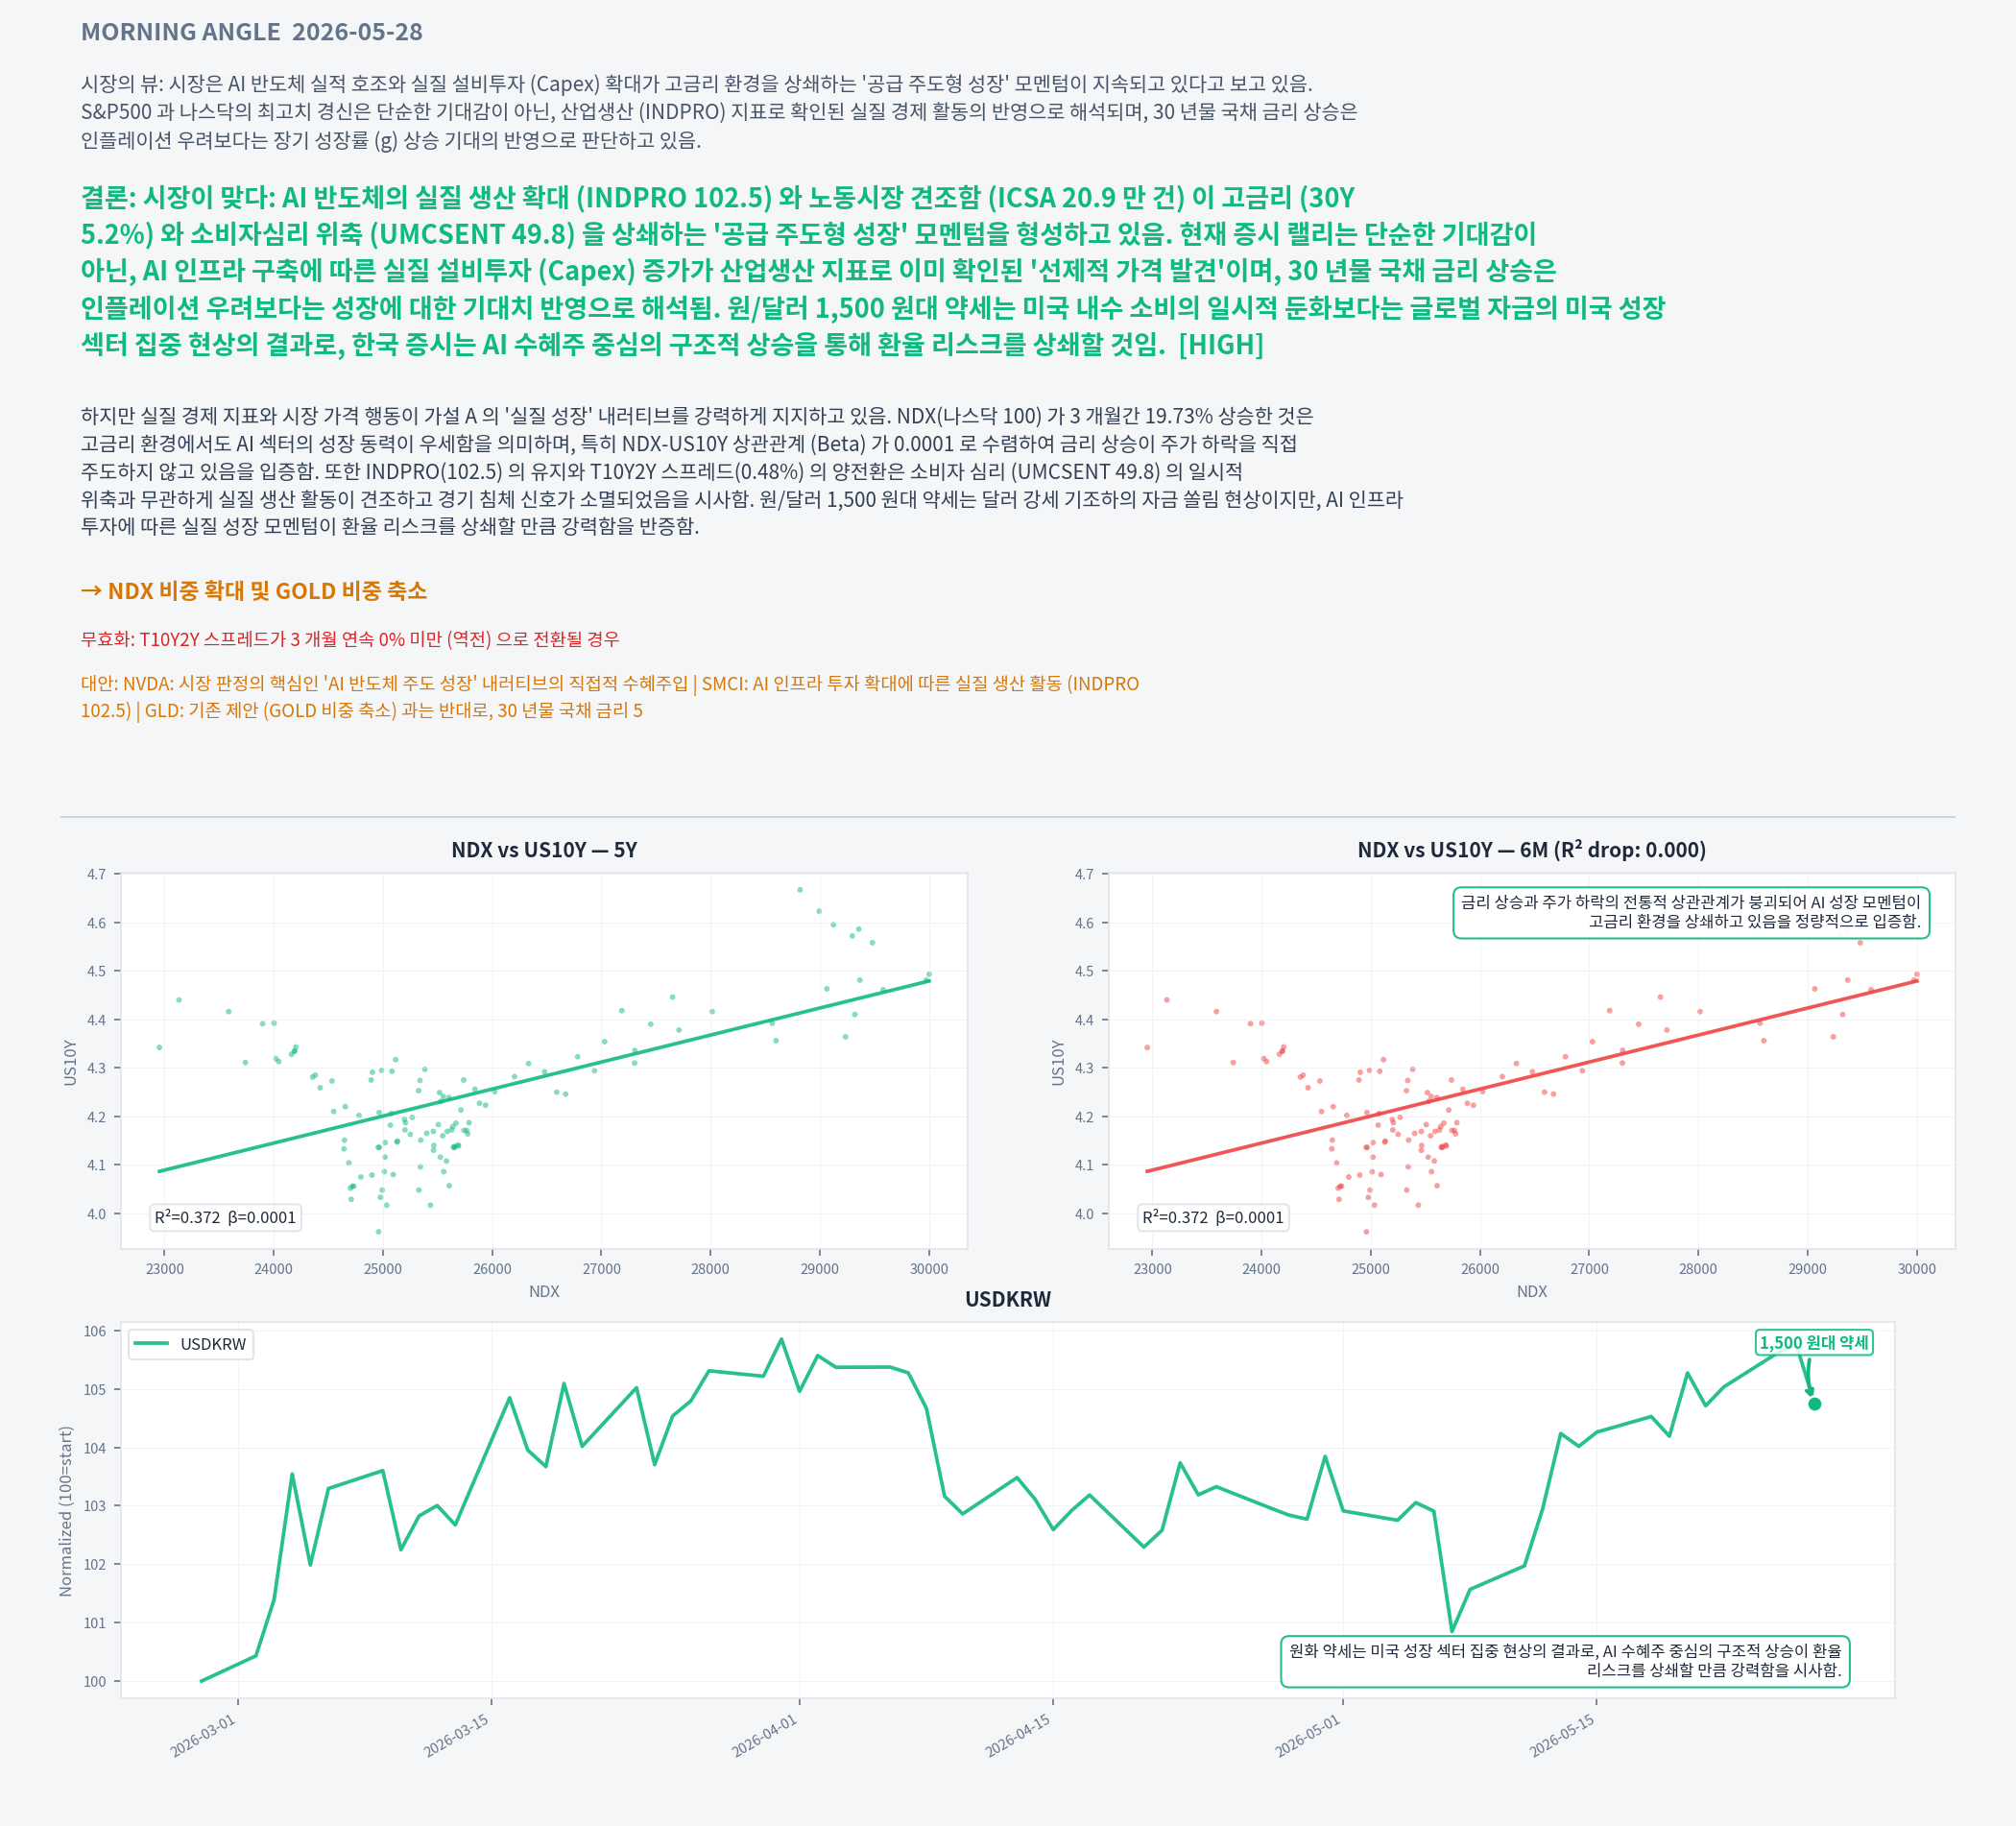Click the green end-point marker on USDKRW line

pos(1815,1404)
